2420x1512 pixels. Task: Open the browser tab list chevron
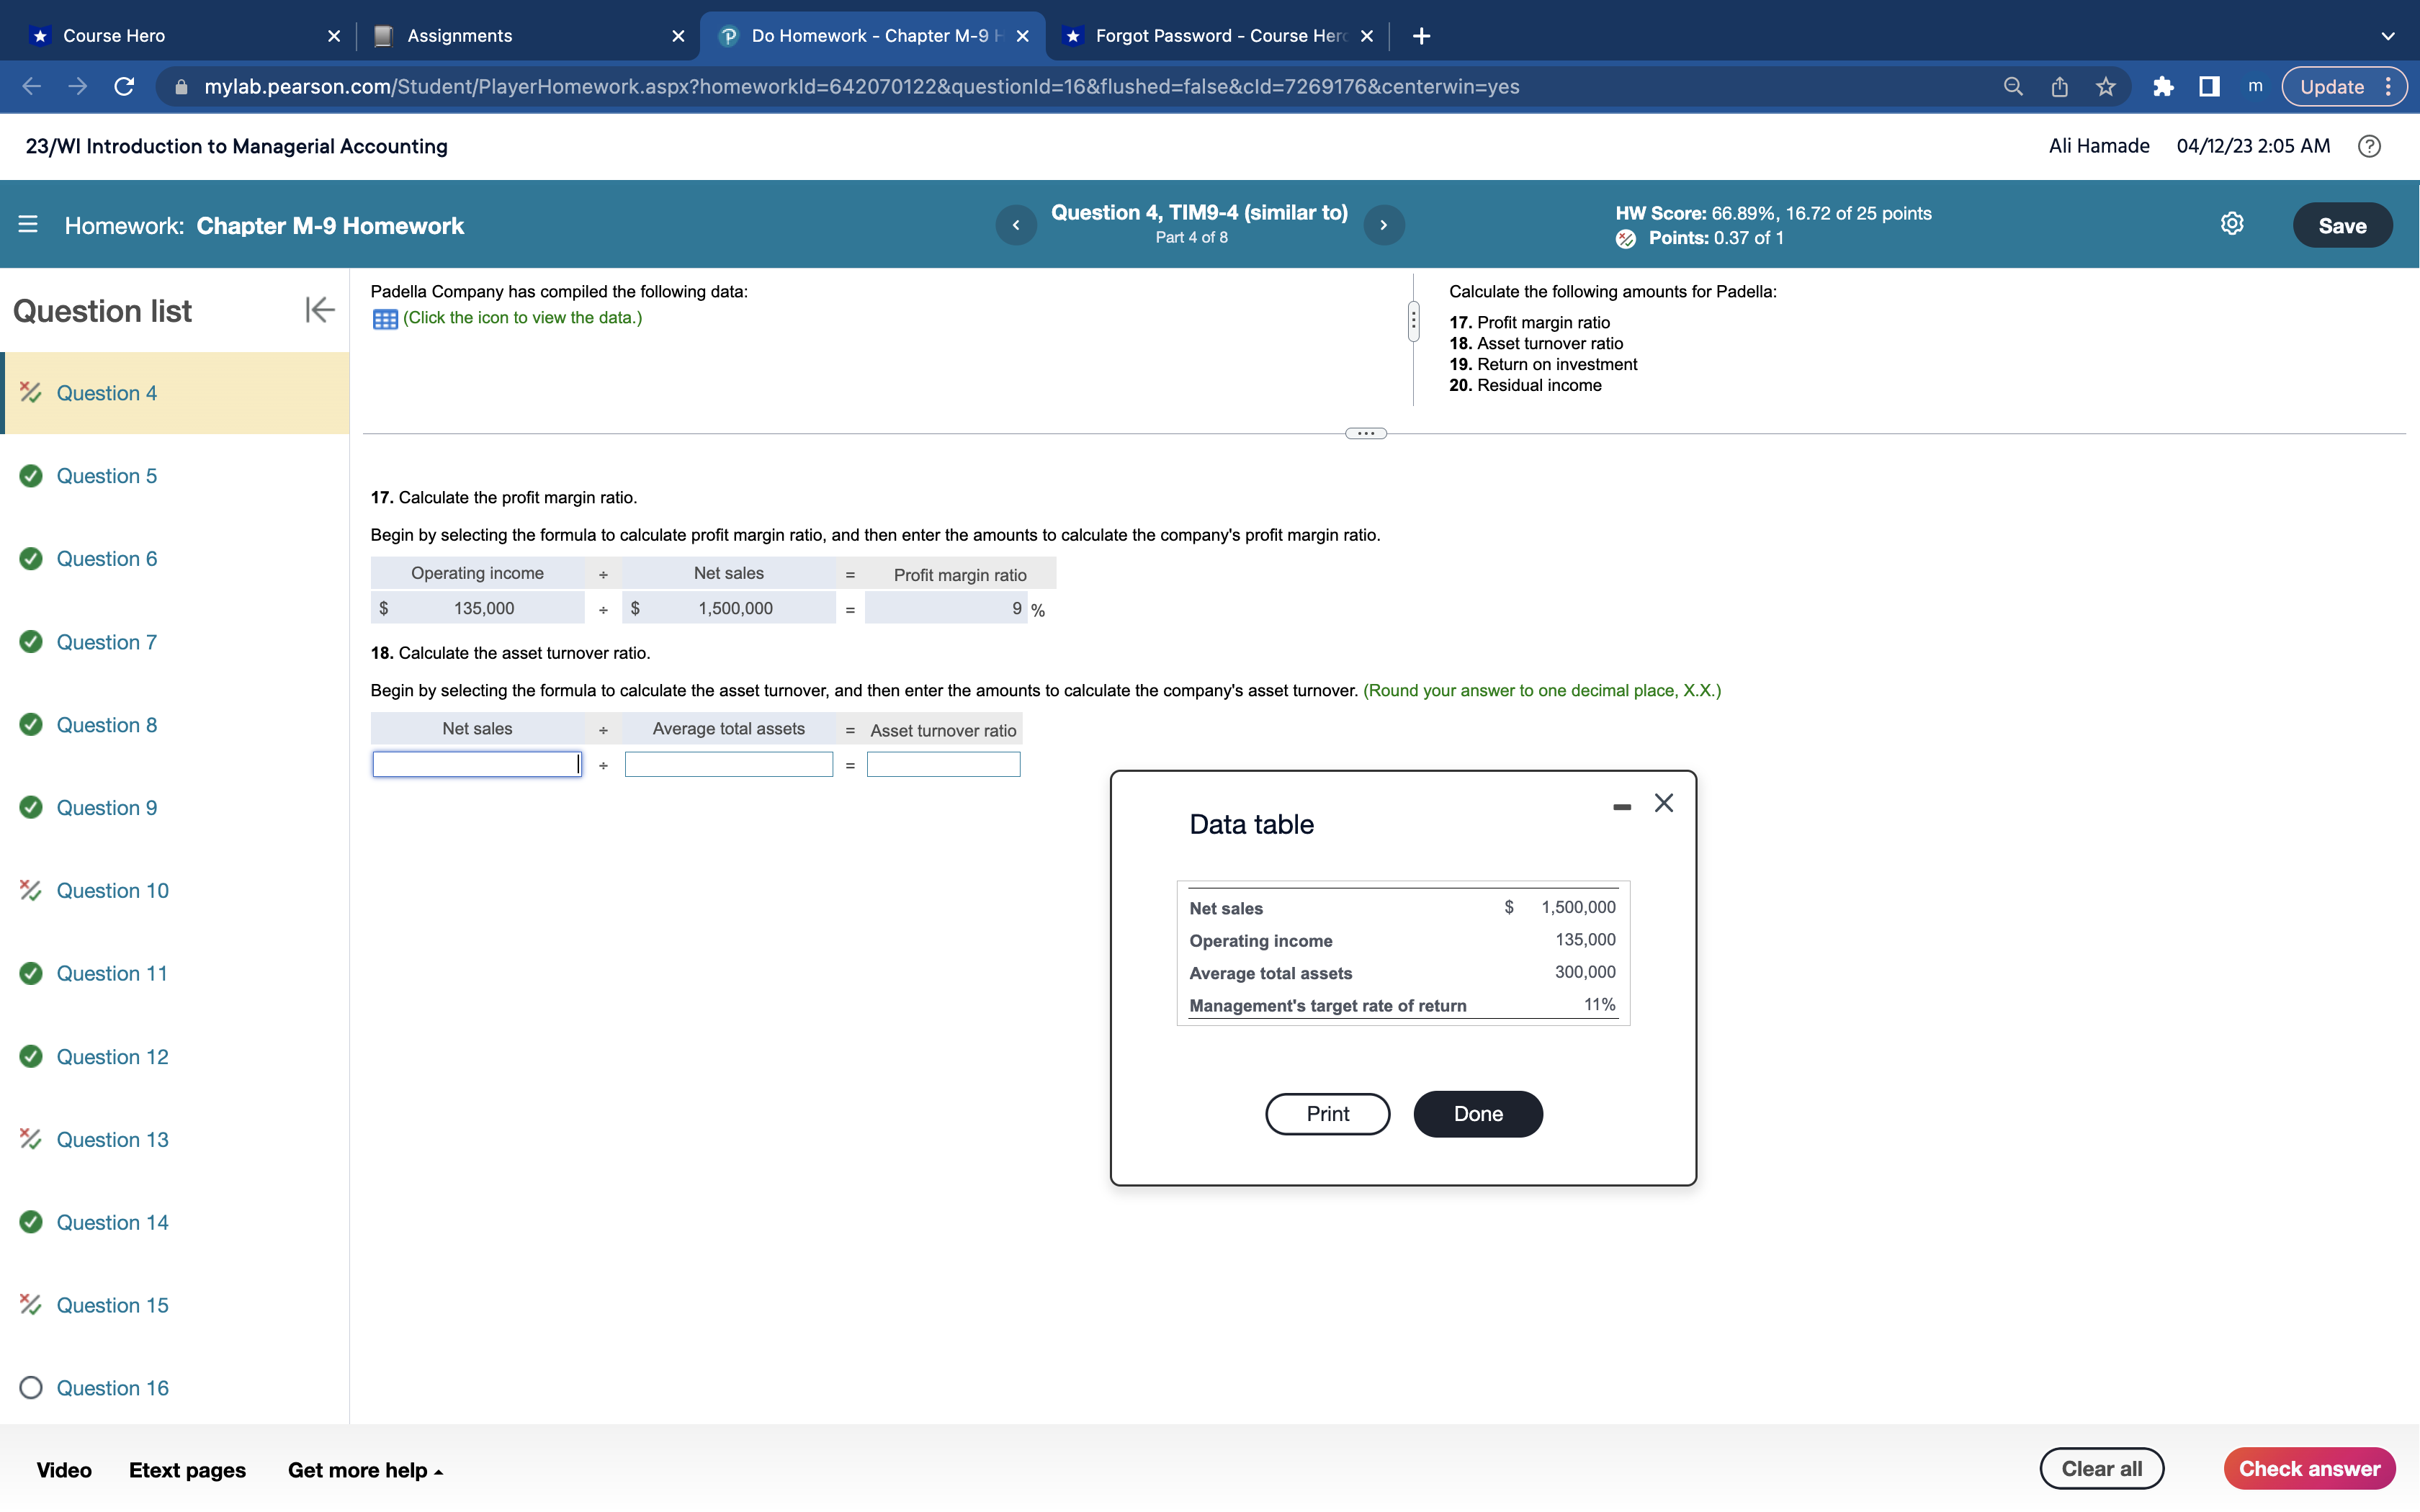(2387, 36)
